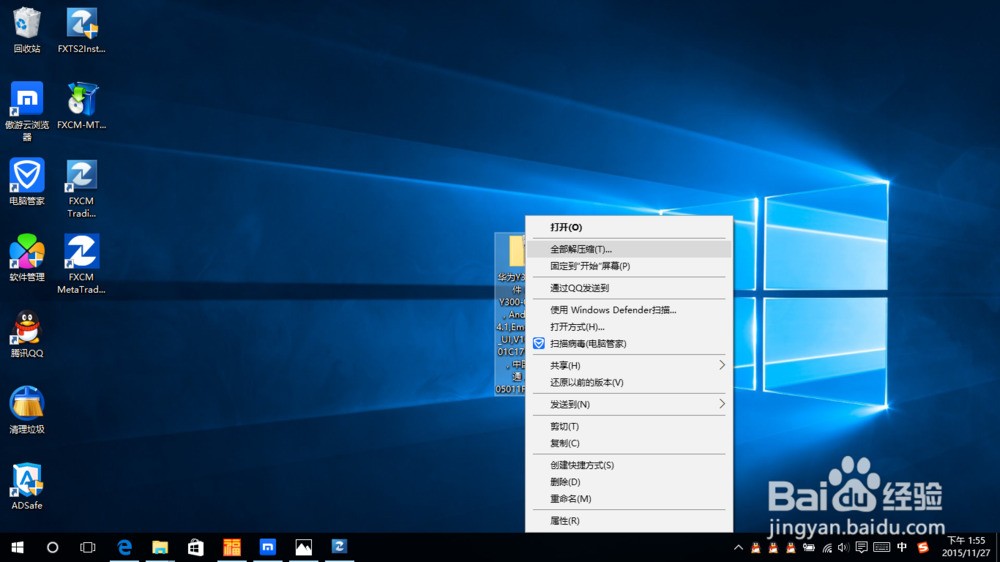Choose 创建快捷方式(S) menu entry
Screen dimensions: 1000x562
point(629,465)
